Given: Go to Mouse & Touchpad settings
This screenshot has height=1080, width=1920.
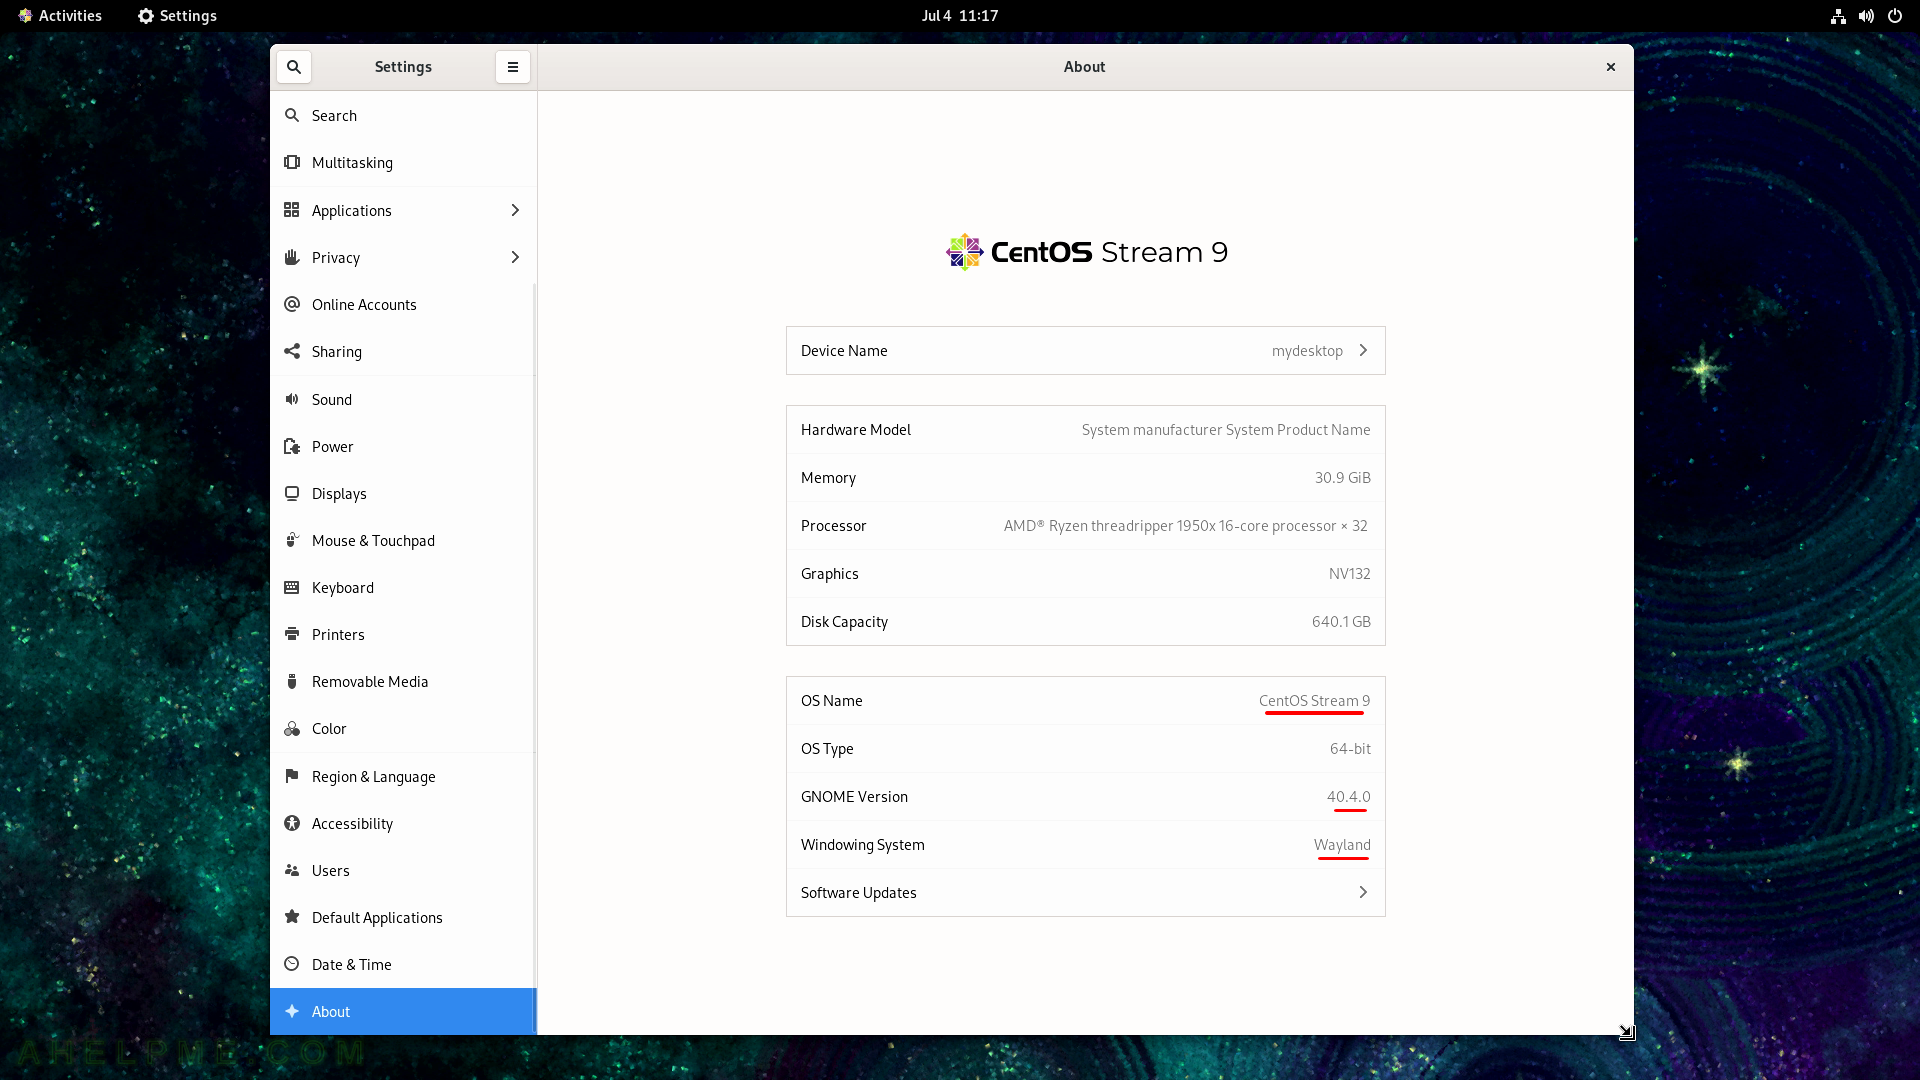Looking at the screenshot, I should click(x=403, y=540).
